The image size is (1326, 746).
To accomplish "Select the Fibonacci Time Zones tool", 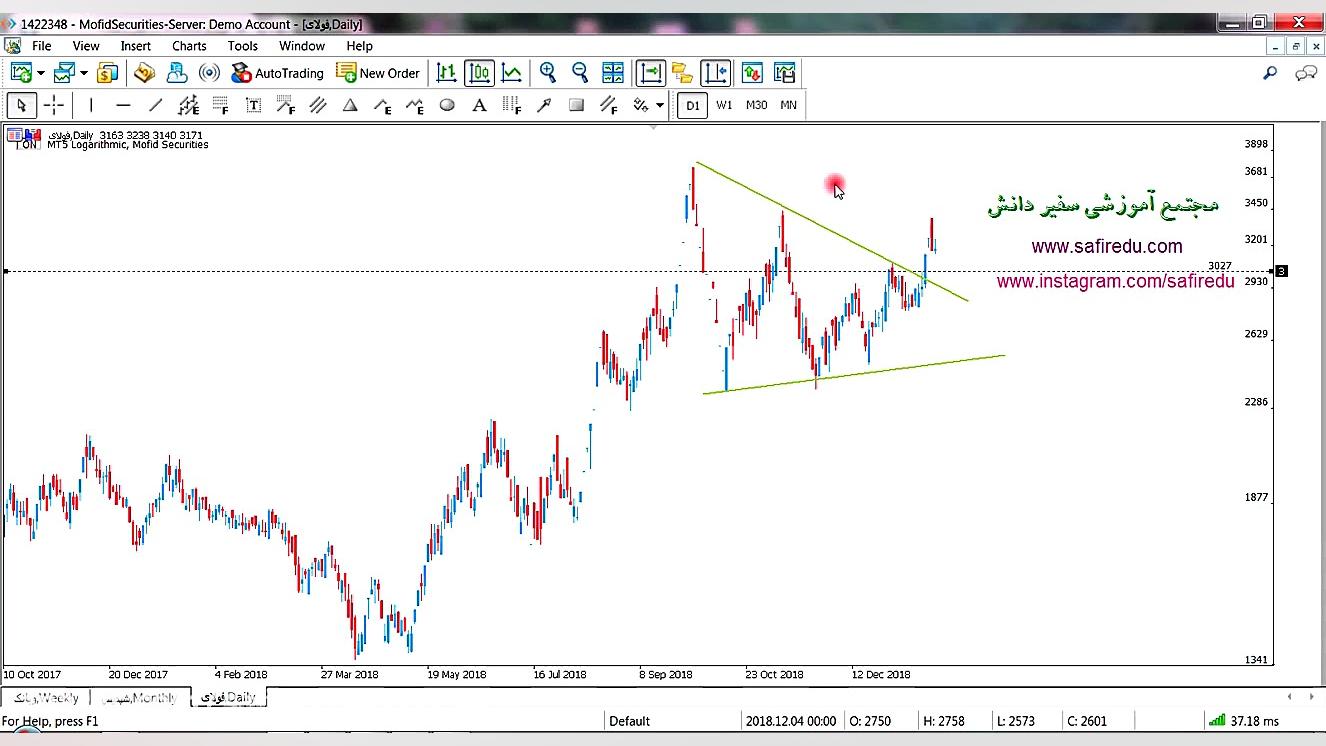I will (512, 105).
